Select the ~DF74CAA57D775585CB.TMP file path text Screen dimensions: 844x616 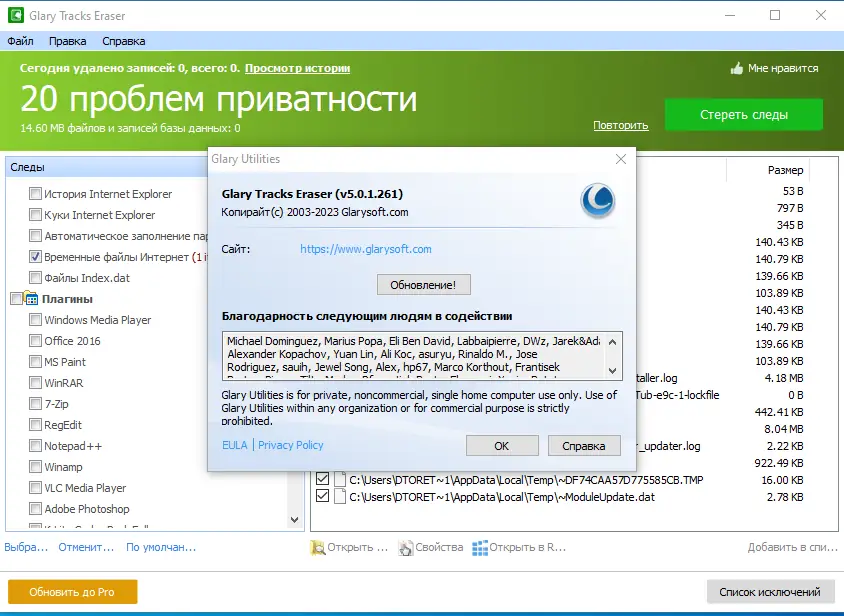click(x=526, y=480)
